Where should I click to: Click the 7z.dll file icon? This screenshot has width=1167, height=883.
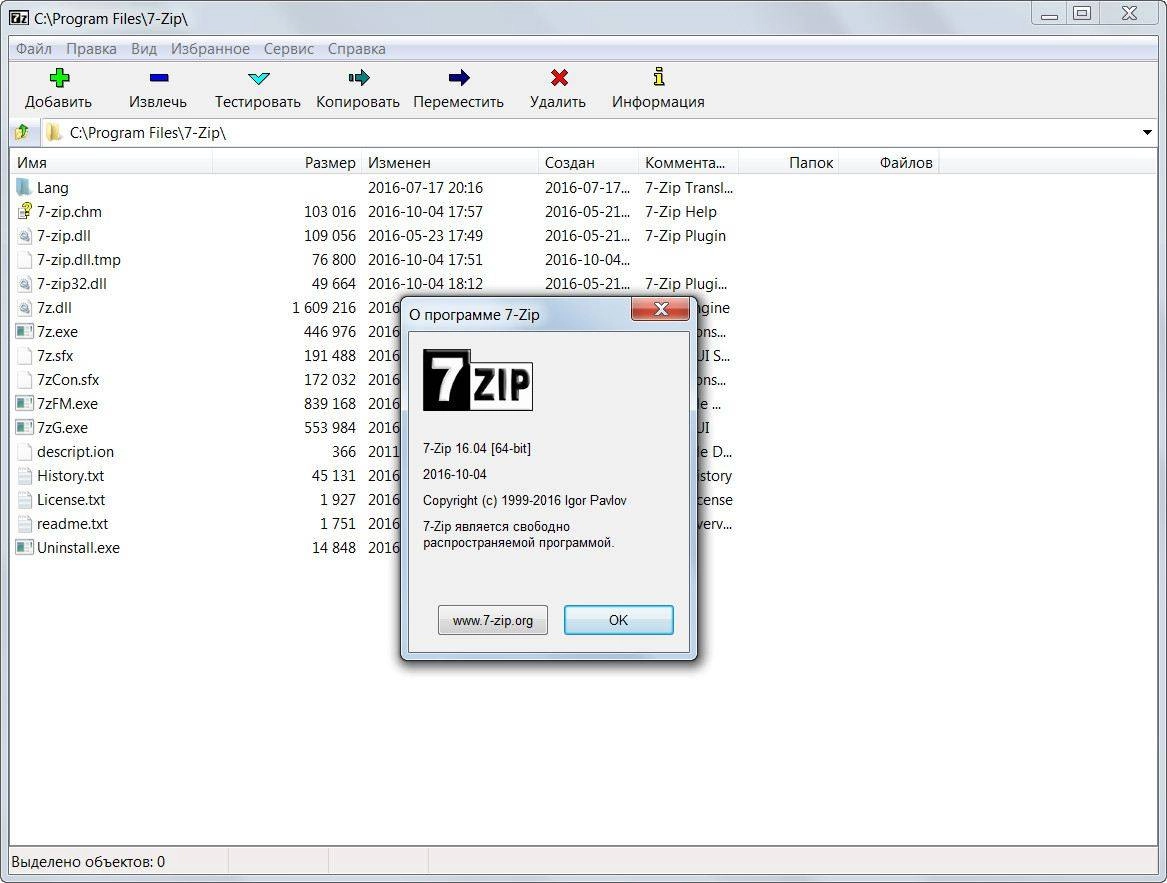[x=24, y=307]
